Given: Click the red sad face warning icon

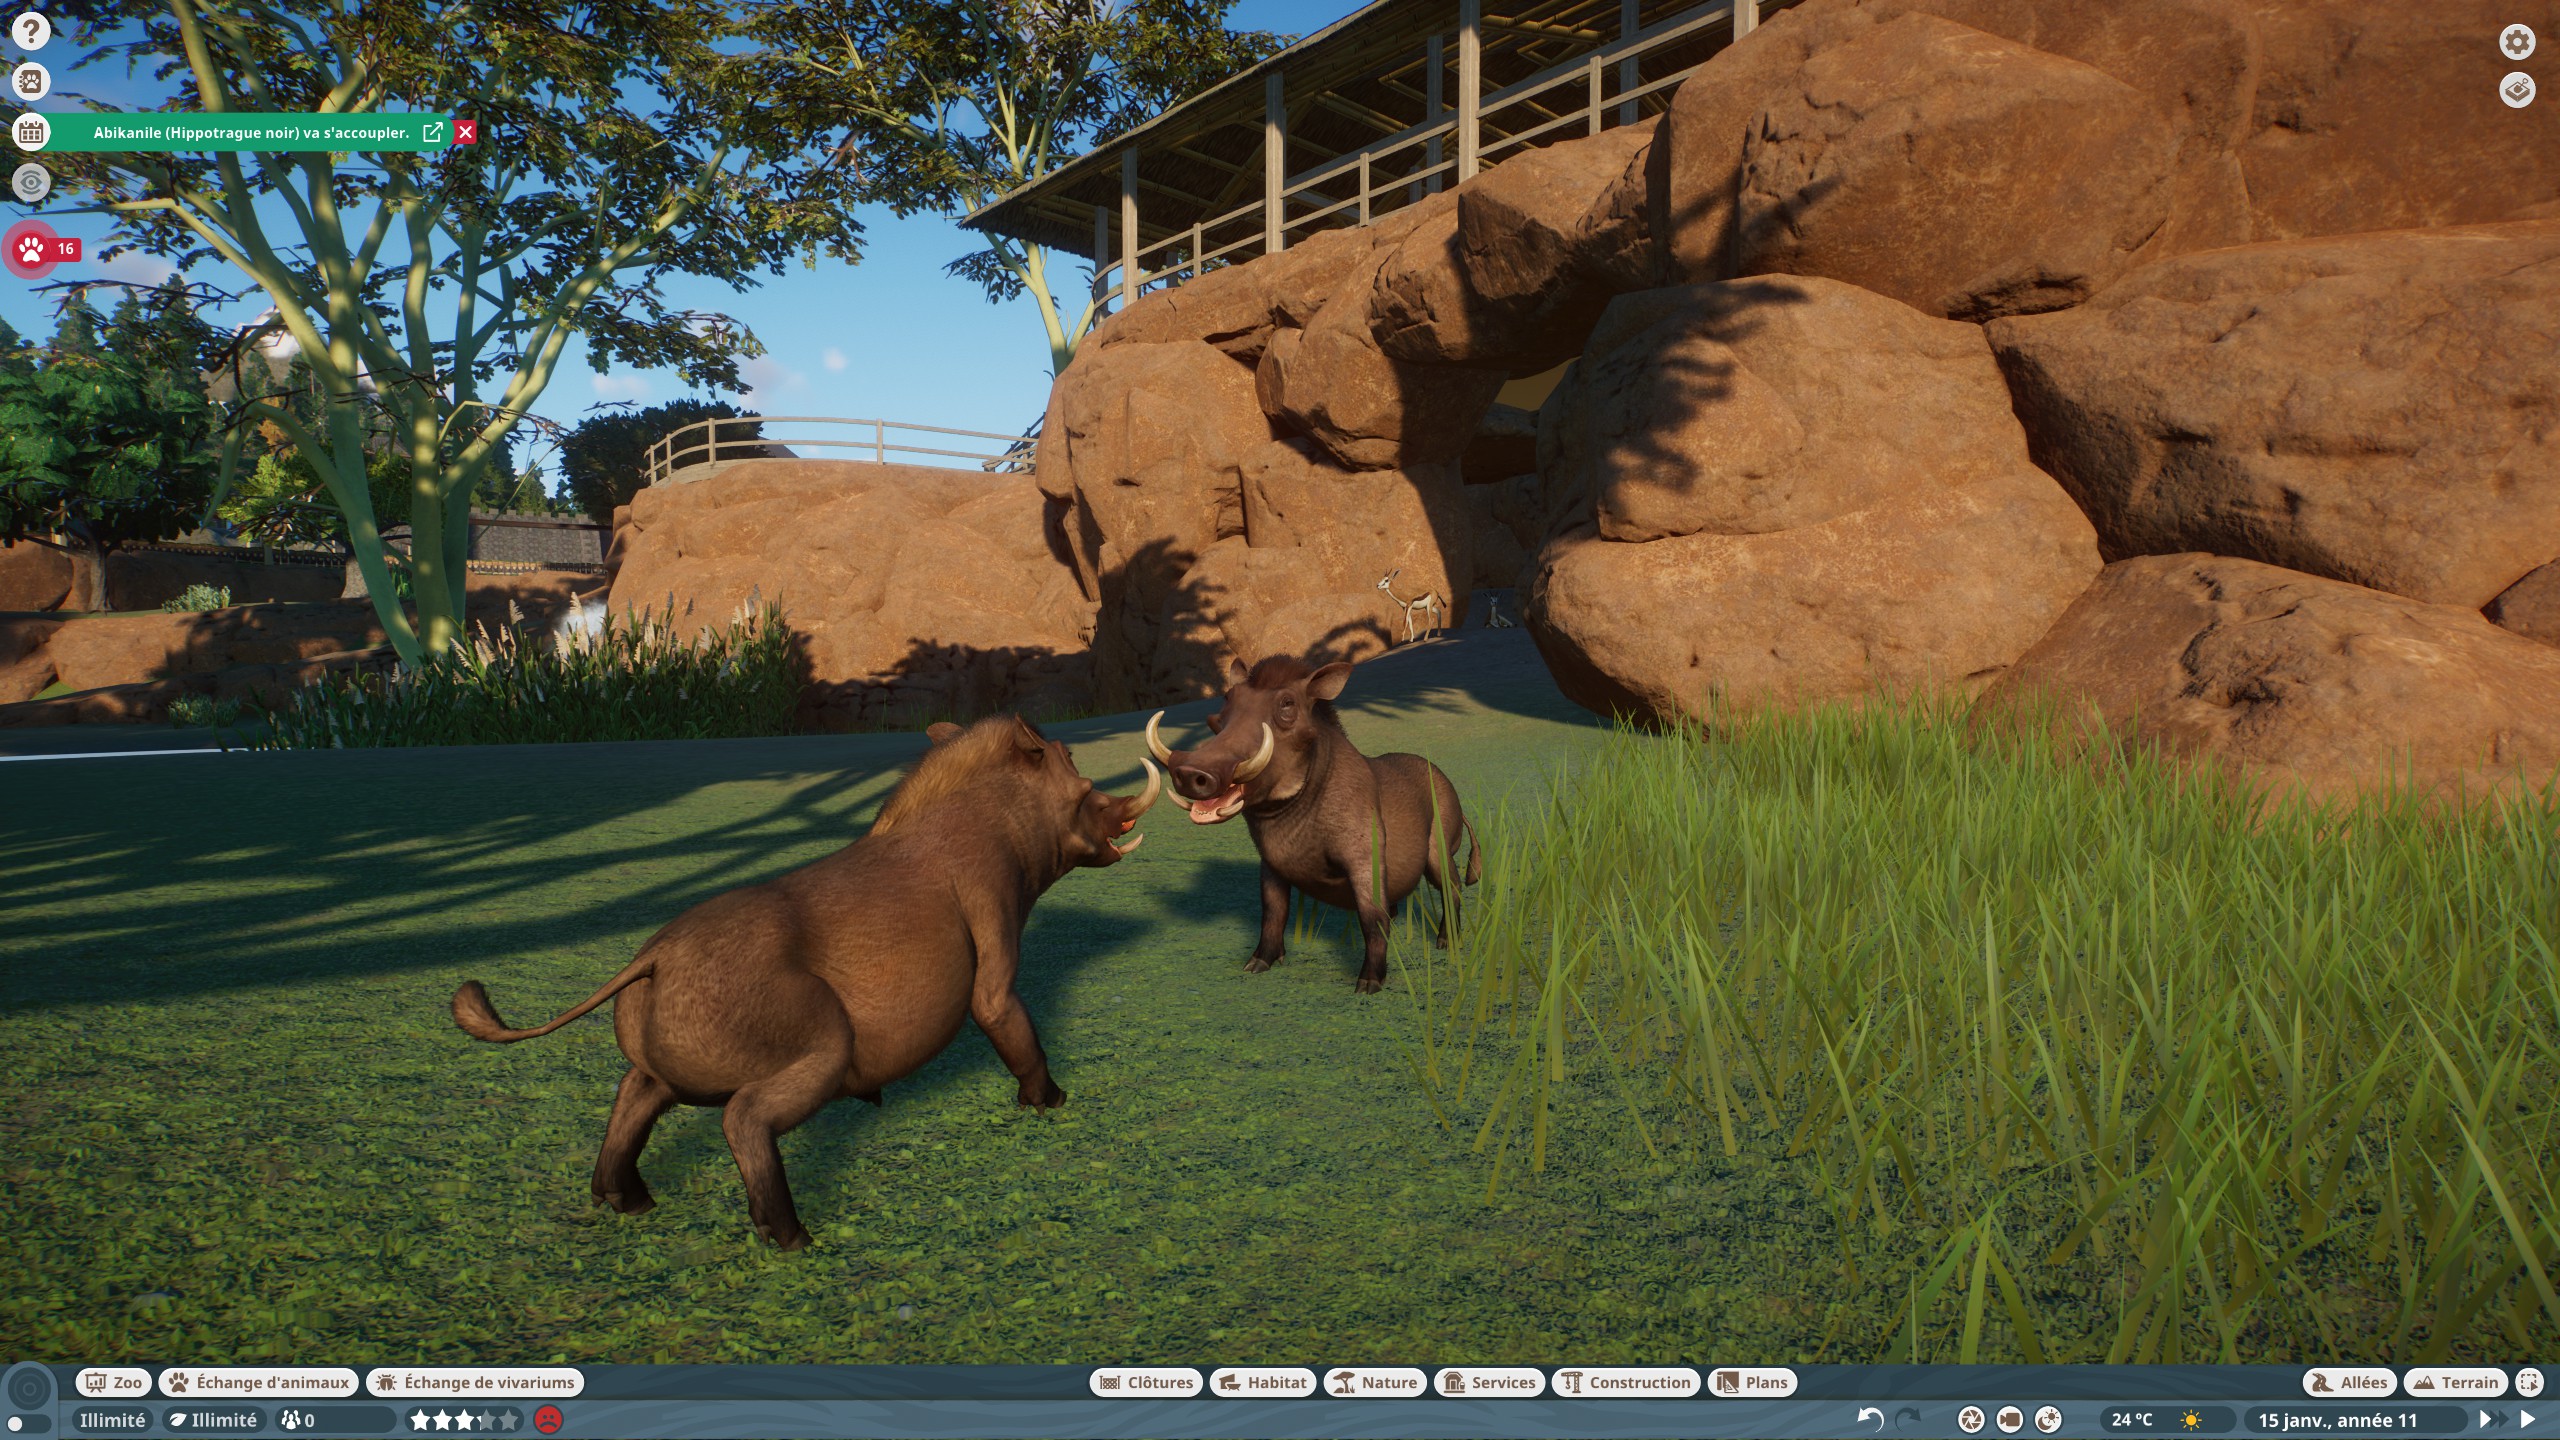Looking at the screenshot, I should pos(548,1419).
